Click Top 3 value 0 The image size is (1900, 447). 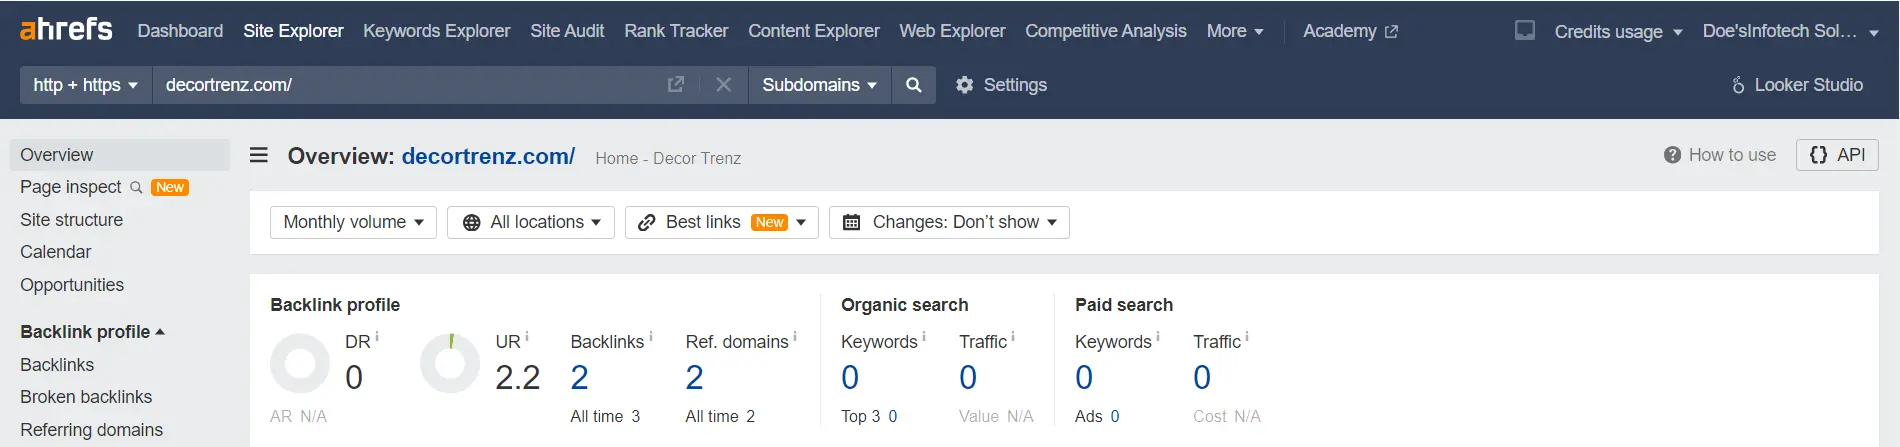point(893,416)
